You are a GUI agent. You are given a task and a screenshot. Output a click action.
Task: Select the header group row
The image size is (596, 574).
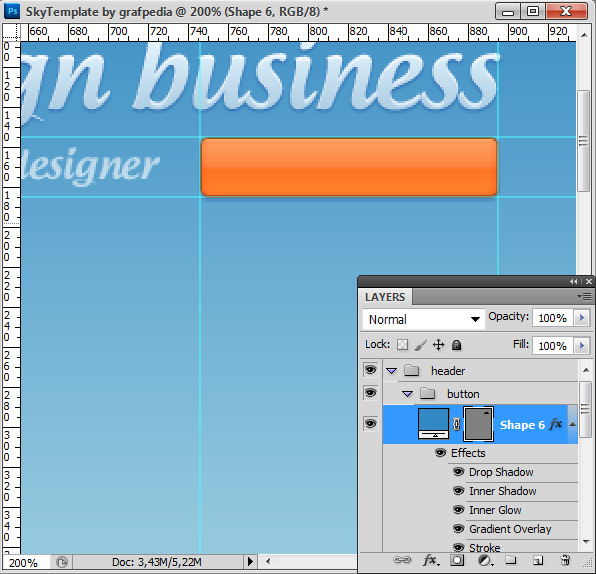coord(480,370)
